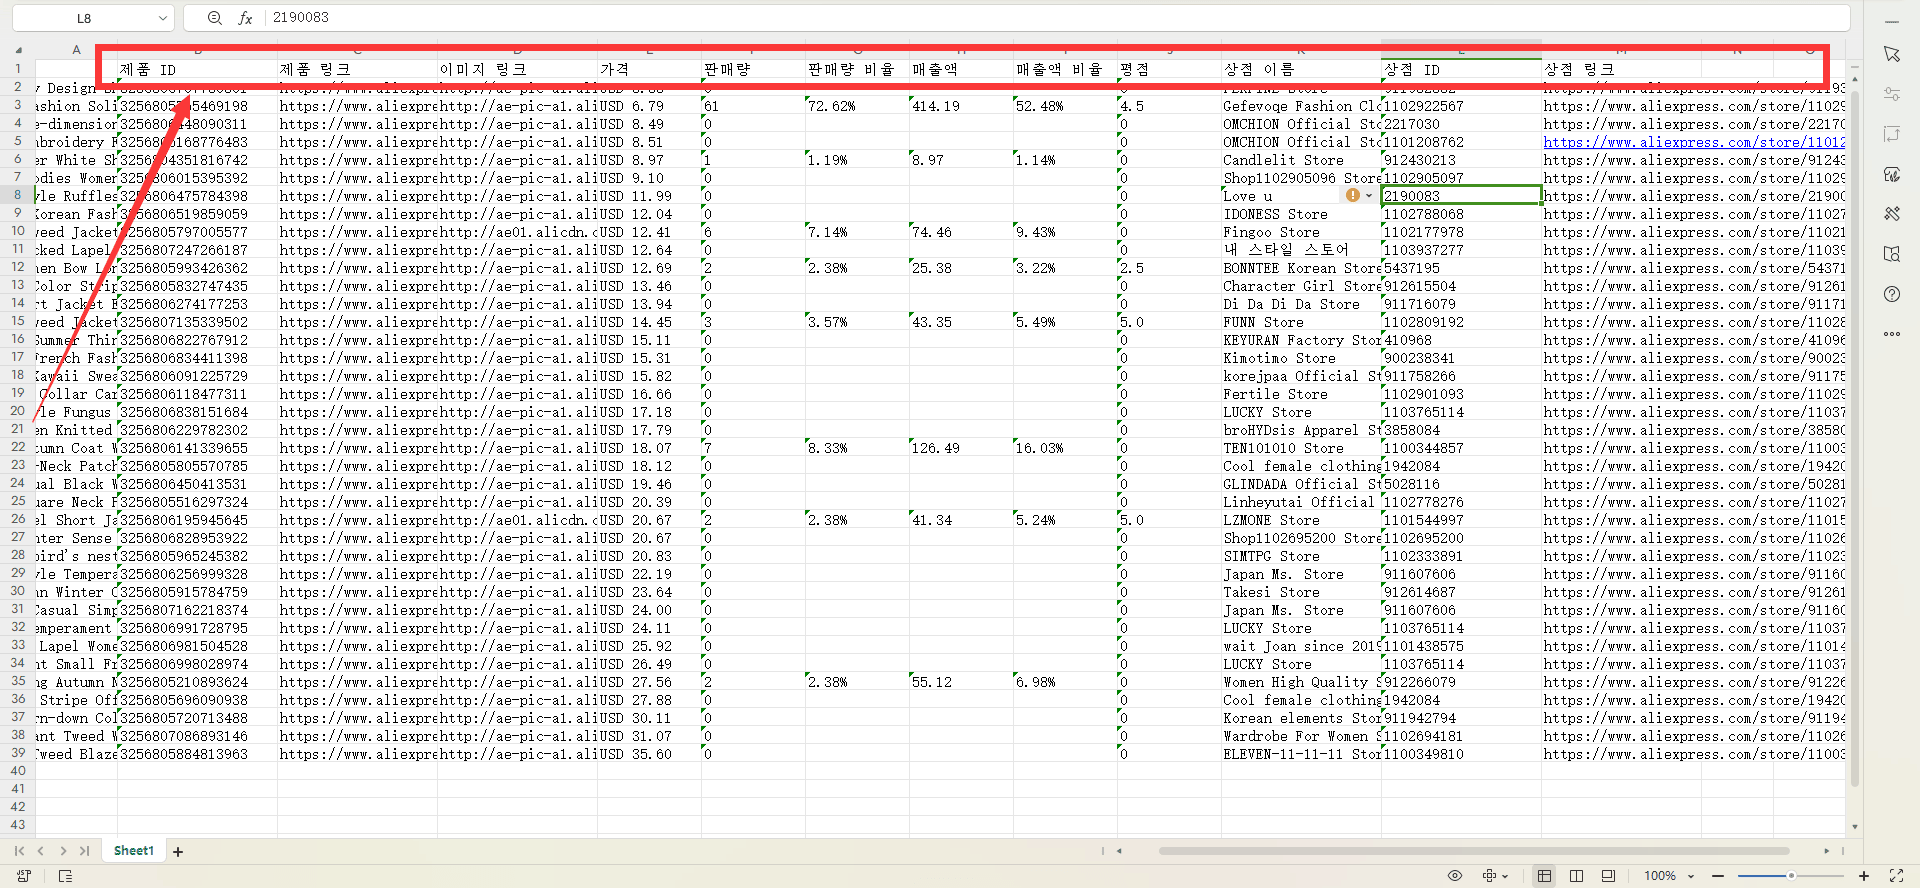Enter full screen view from status bar
This screenshot has width=1920, height=888.
[1896, 876]
